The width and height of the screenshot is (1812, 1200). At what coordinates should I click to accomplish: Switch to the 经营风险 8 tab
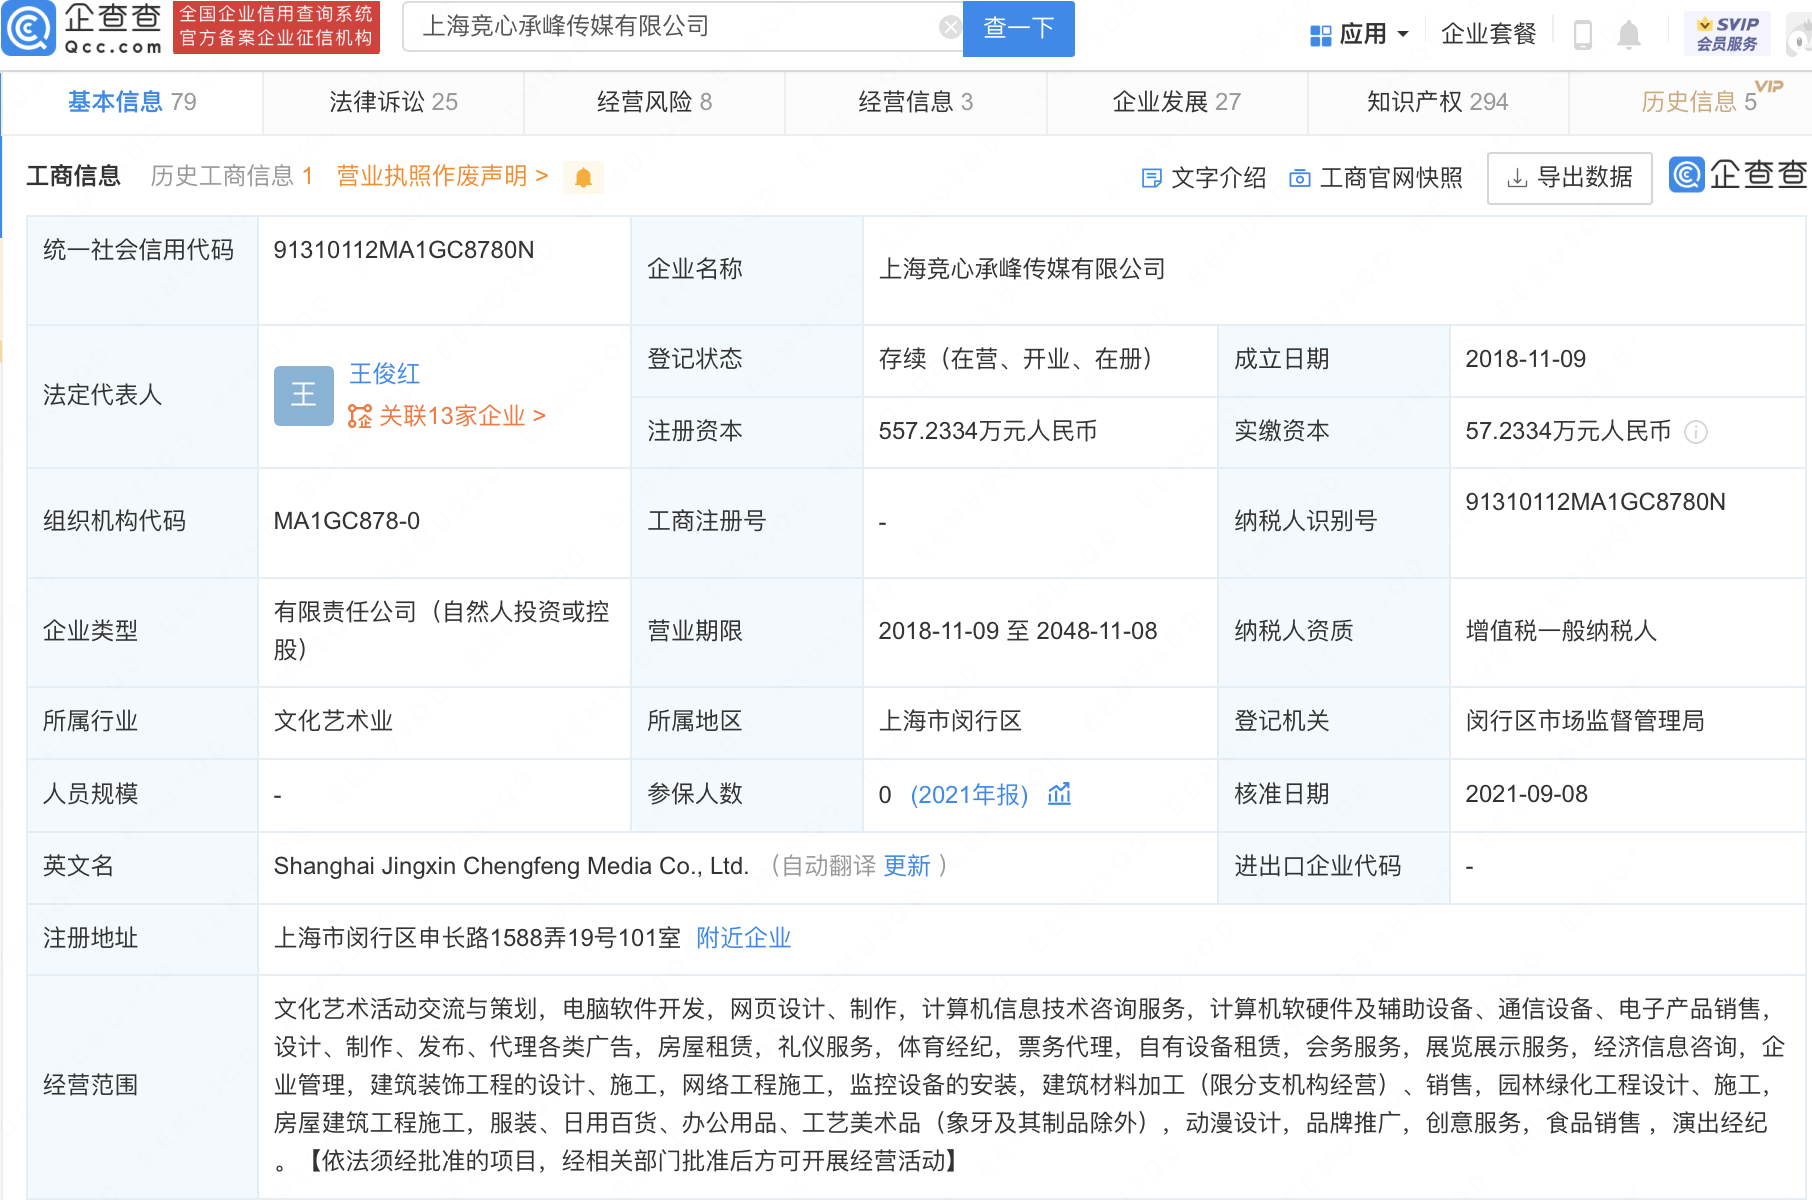[654, 102]
